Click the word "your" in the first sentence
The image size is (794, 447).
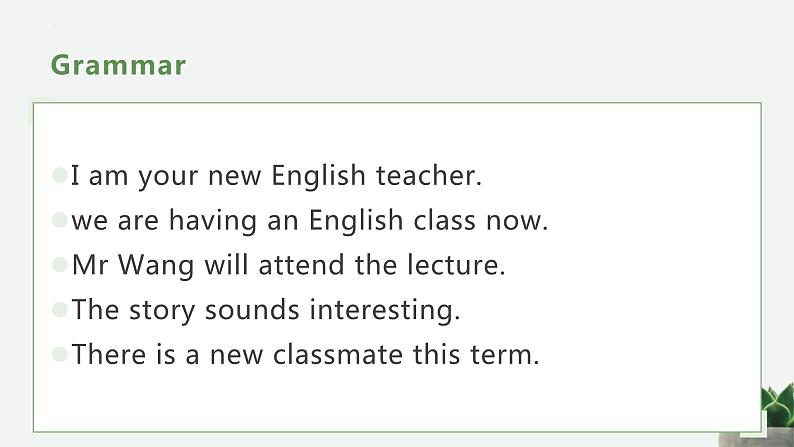click(x=169, y=177)
